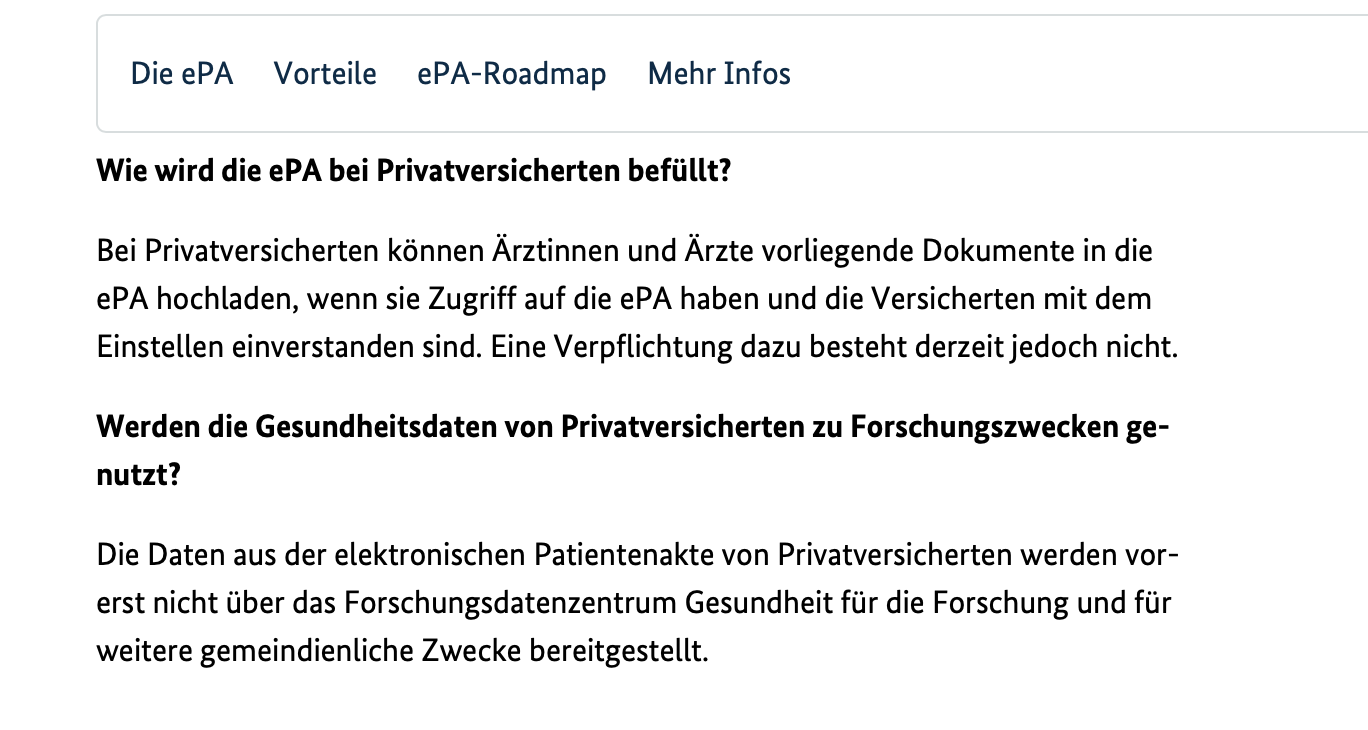Viewport: 1368px width, 730px height.
Task: Select the 'ePA-Roadmap' navigation item
Action: [x=512, y=74]
